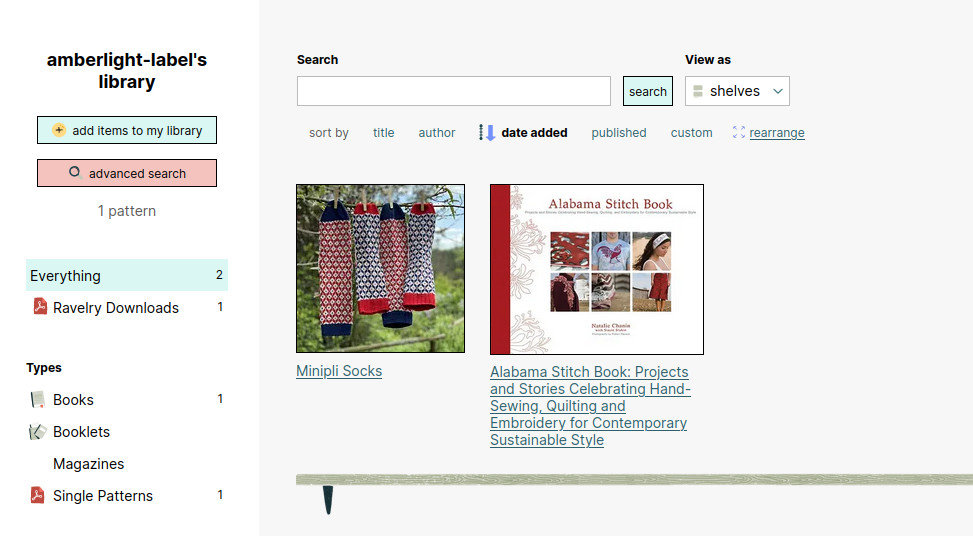Toggle the date added sort direction arrow

tap(486, 132)
